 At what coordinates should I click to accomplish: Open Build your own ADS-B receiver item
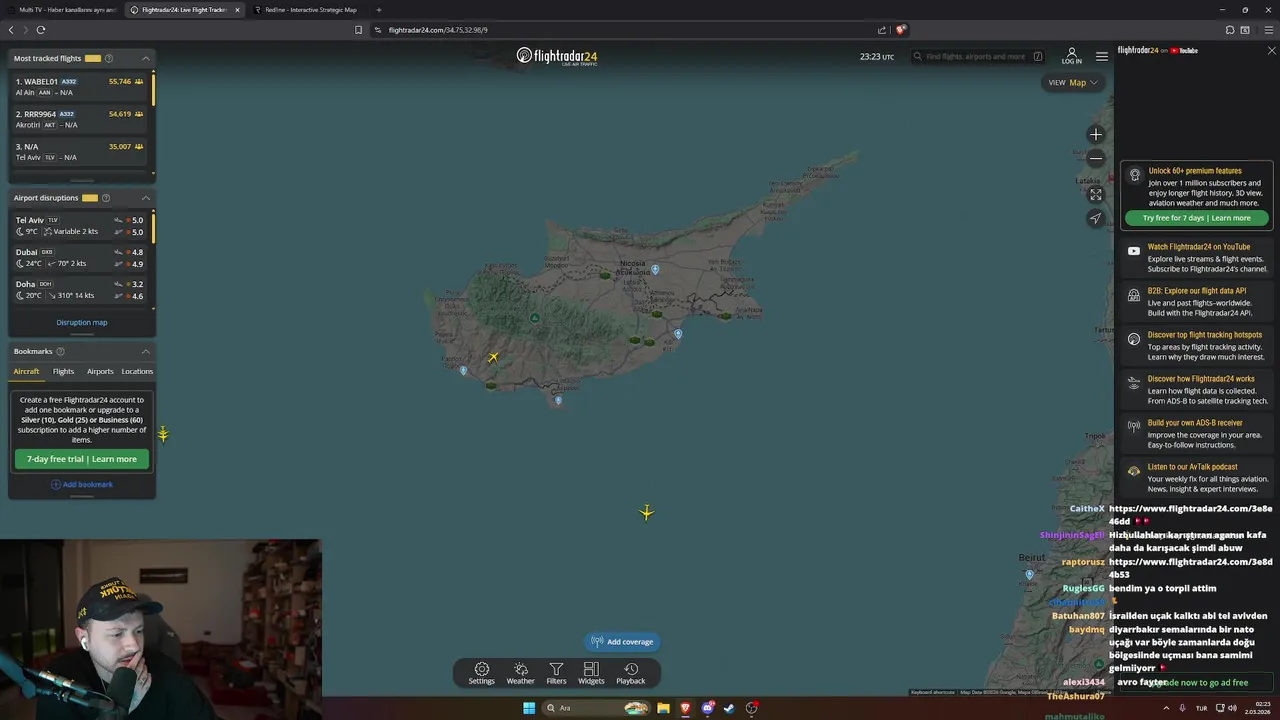[x=1197, y=434]
